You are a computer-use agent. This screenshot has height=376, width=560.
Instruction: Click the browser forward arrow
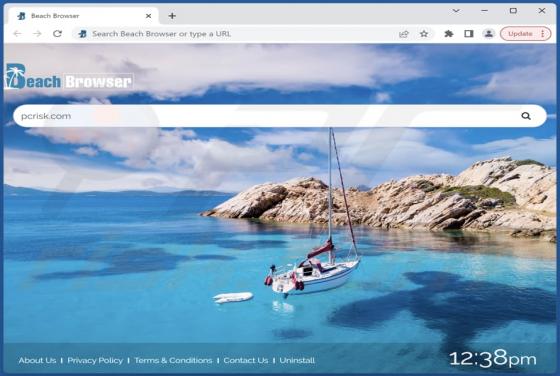tap(37, 34)
